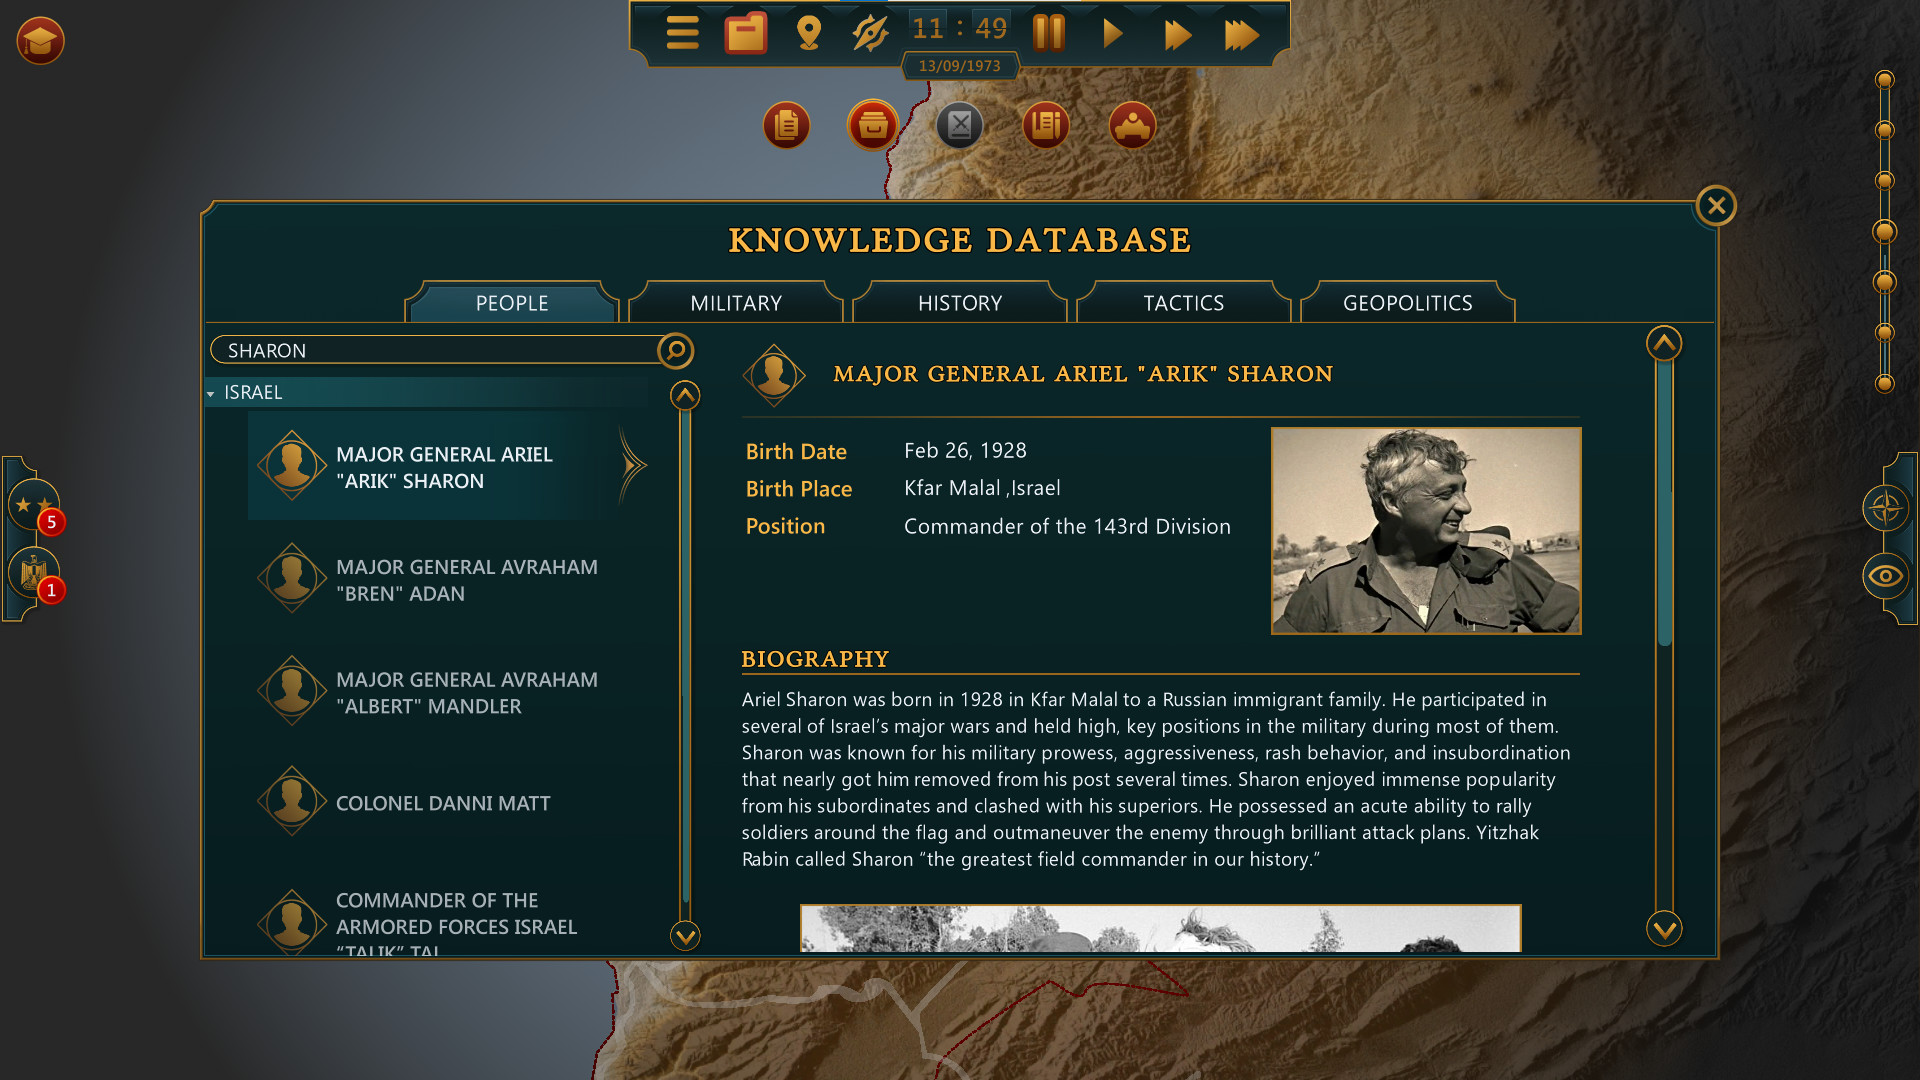The height and width of the screenshot is (1080, 1920).
Task: Click the search magnifier button
Action: 675,352
